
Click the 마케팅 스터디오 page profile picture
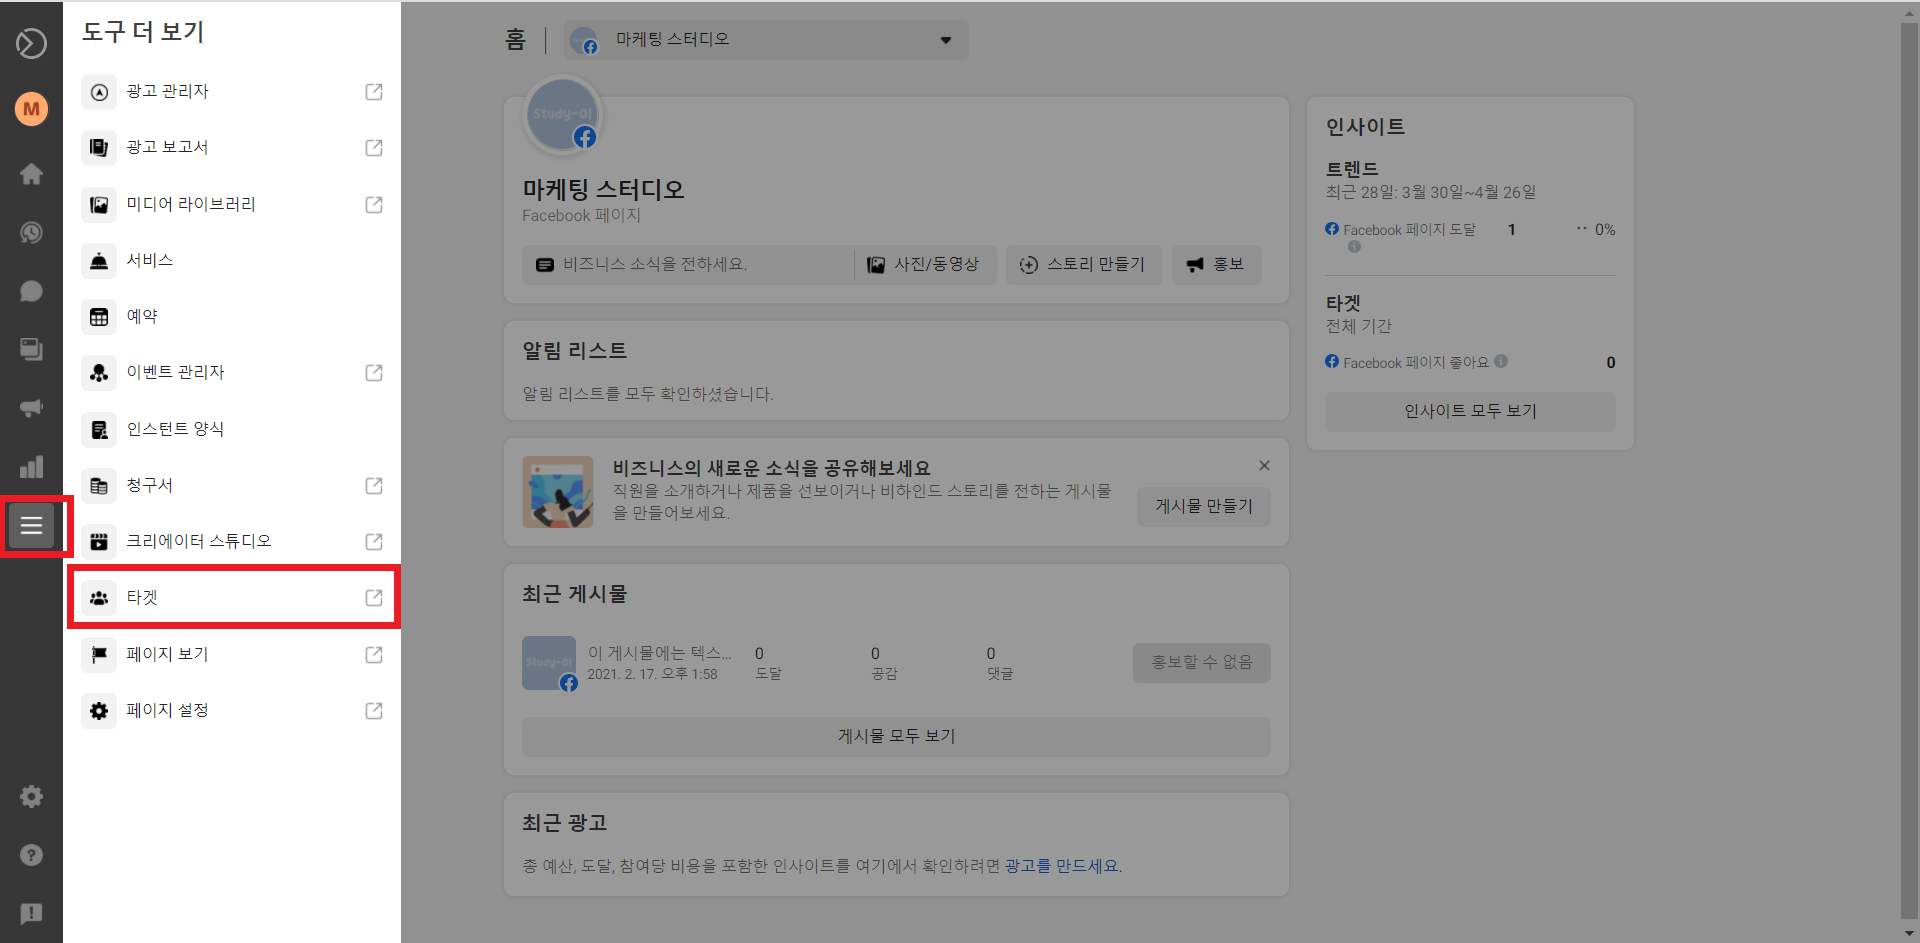tap(562, 116)
